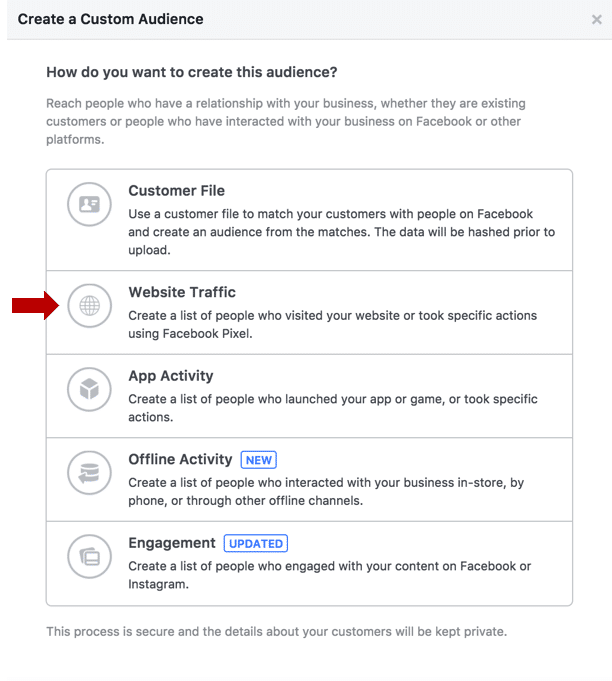Click the in-store offline channels description
This screenshot has width=612, height=681.
326,492
